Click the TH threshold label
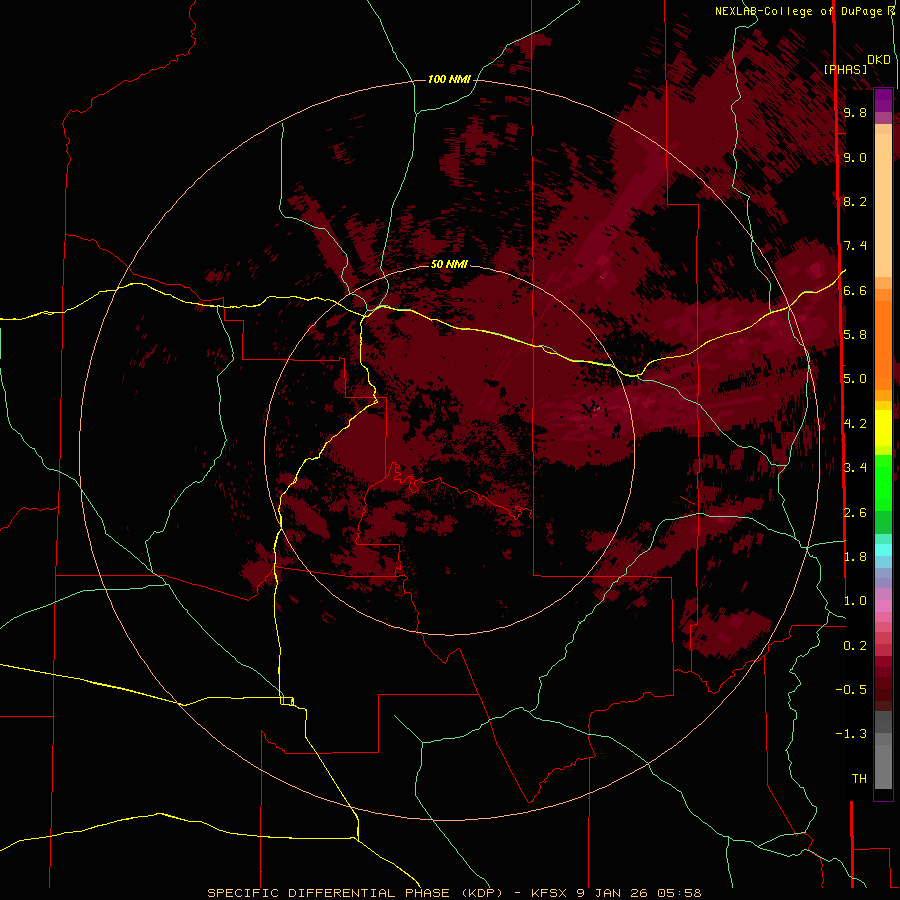Viewport: 900px width, 900px height. 859,778
